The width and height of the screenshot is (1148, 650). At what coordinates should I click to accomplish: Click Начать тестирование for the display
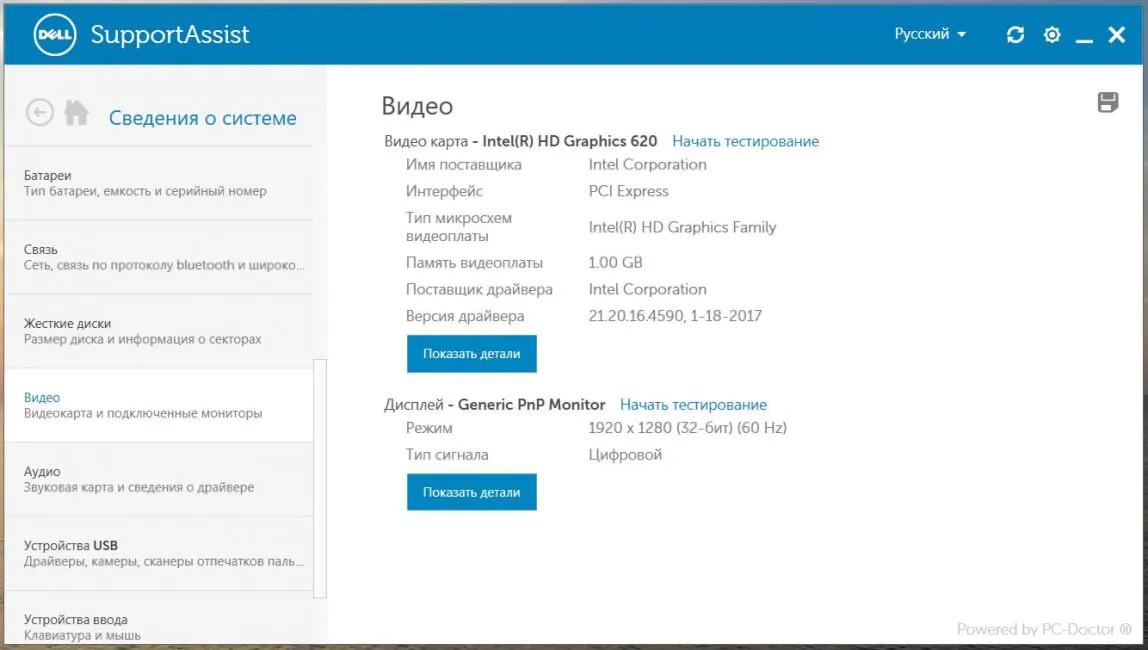pyautogui.click(x=693, y=405)
